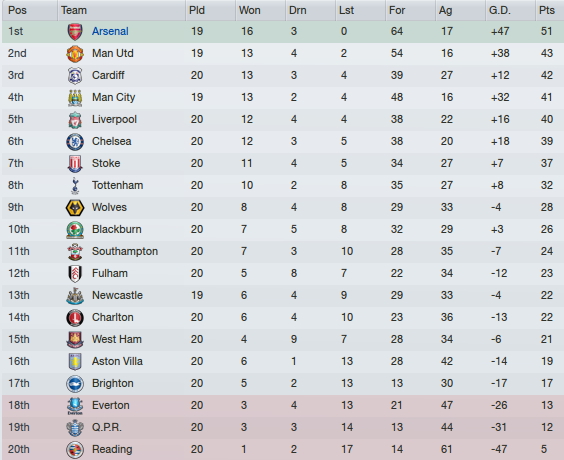Open Liverpool via its crest
This screenshot has height=460, width=564.
(75, 120)
